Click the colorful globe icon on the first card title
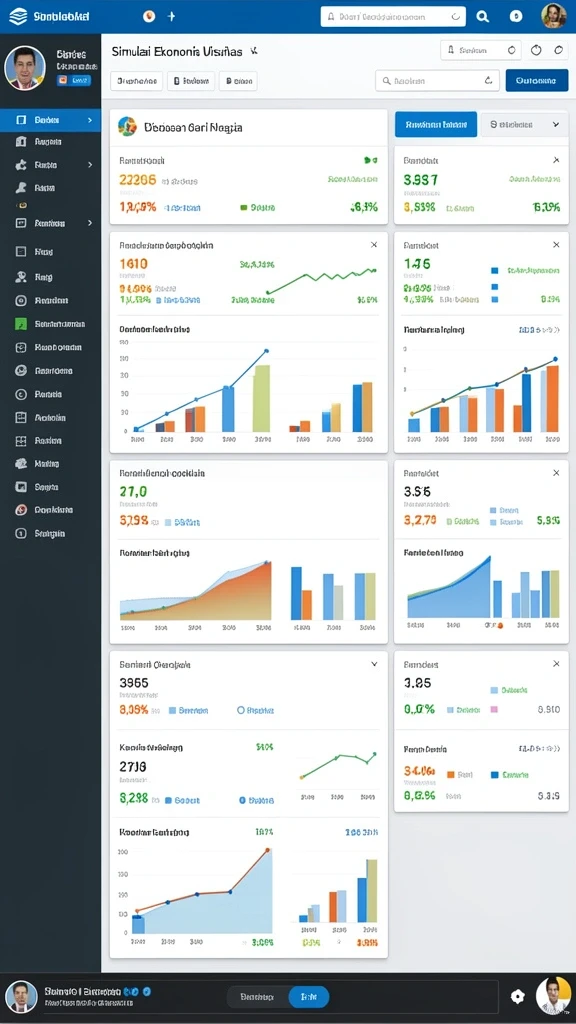 click(x=127, y=127)
